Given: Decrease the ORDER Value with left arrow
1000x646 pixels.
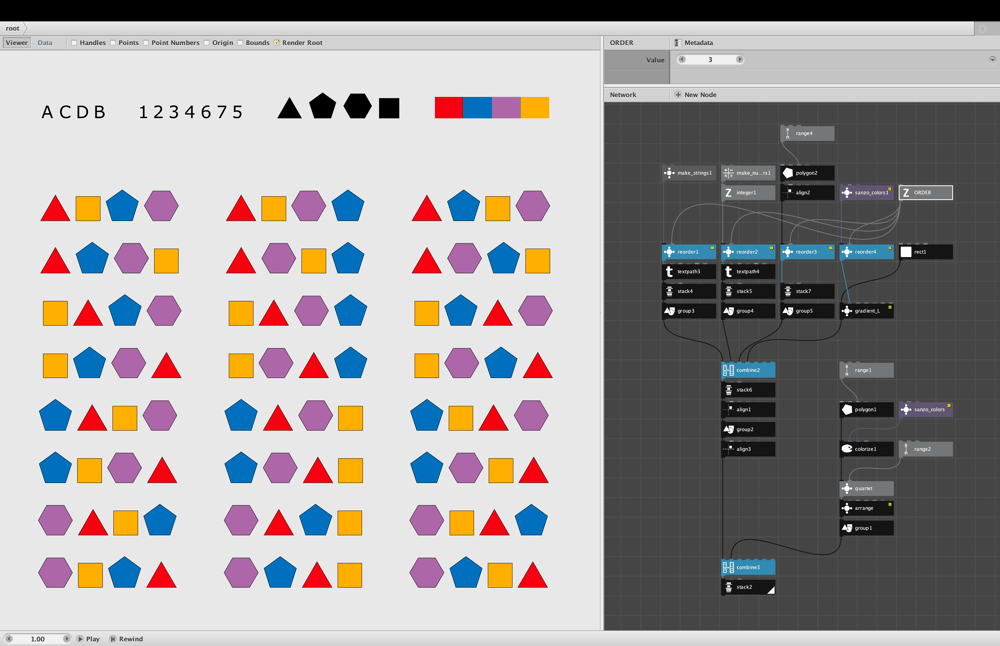Looking at the screenshot, I should click(x=682, y=59).
